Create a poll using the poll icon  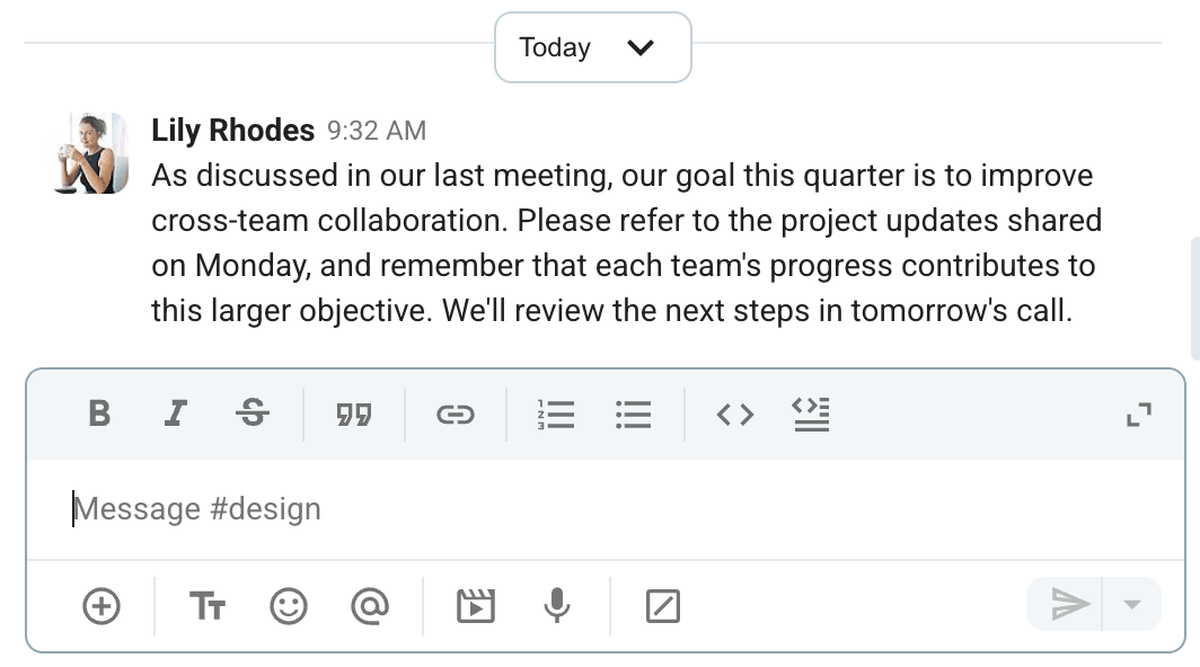coord(662,605)
